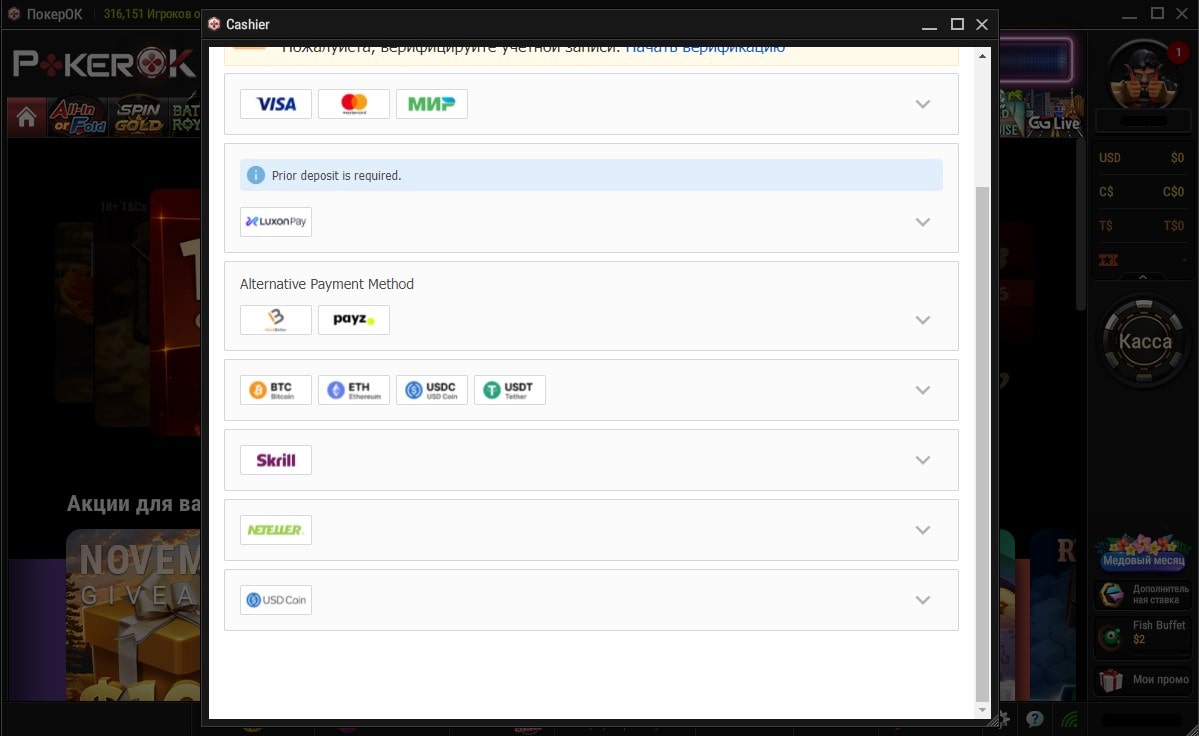Screen dimensions: 1199x736
Task: Open the All-In or Fold game icon
Action: click(x=78, y=117)
